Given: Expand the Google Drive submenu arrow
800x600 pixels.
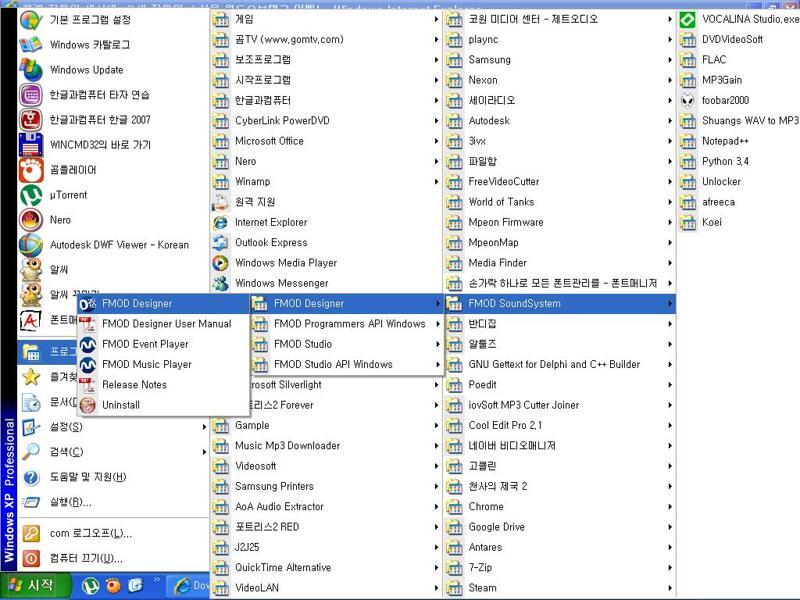Looking at the screenshot, I should pyautogui.click(x=670, y=527).
